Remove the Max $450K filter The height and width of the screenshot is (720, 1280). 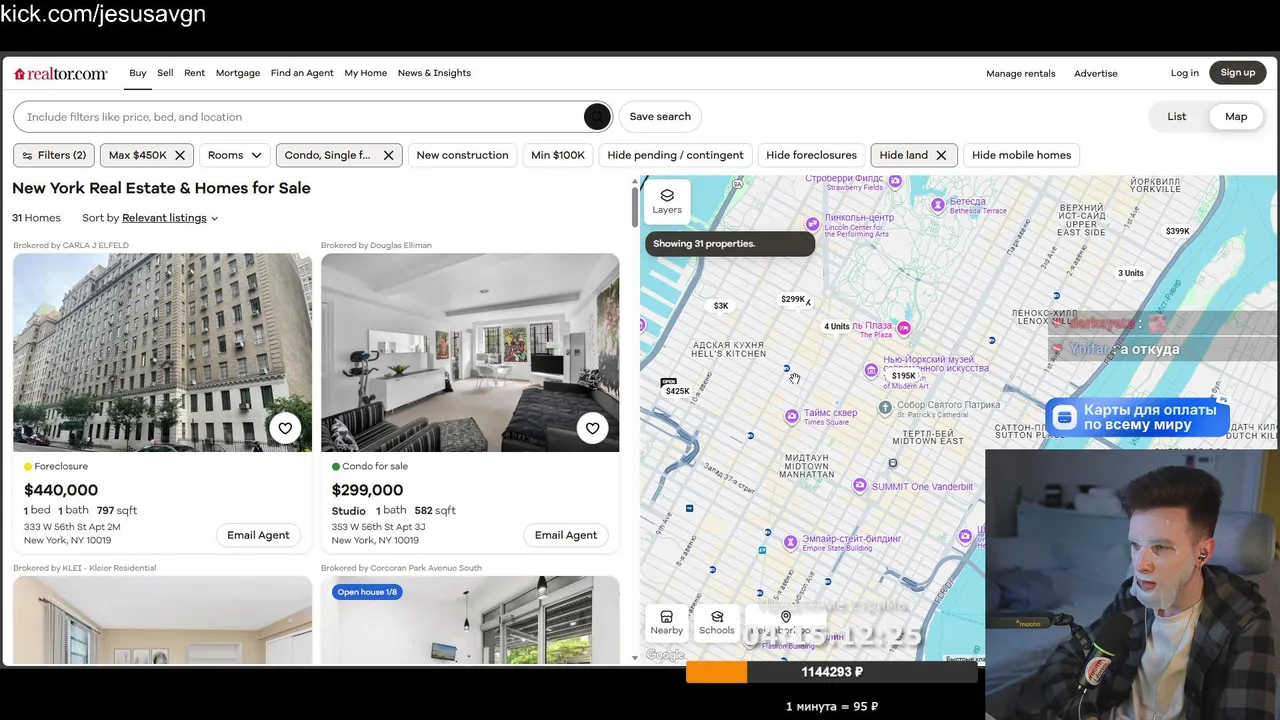180,155
